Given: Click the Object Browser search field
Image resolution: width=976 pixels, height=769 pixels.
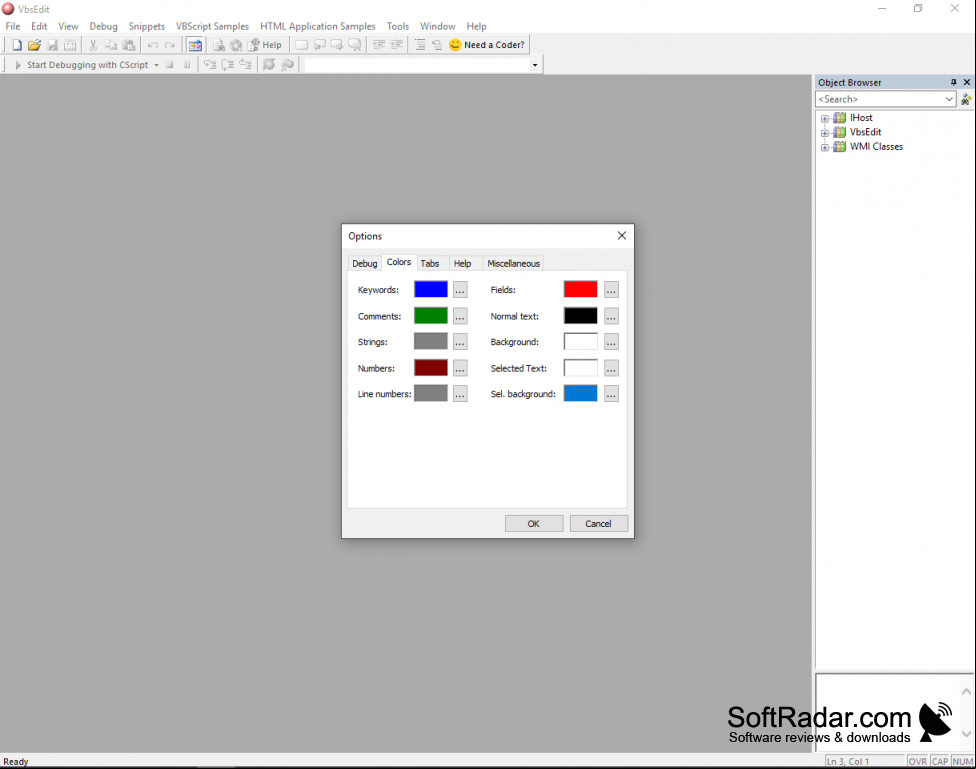Looking at the screenshot, I should 879,99.
